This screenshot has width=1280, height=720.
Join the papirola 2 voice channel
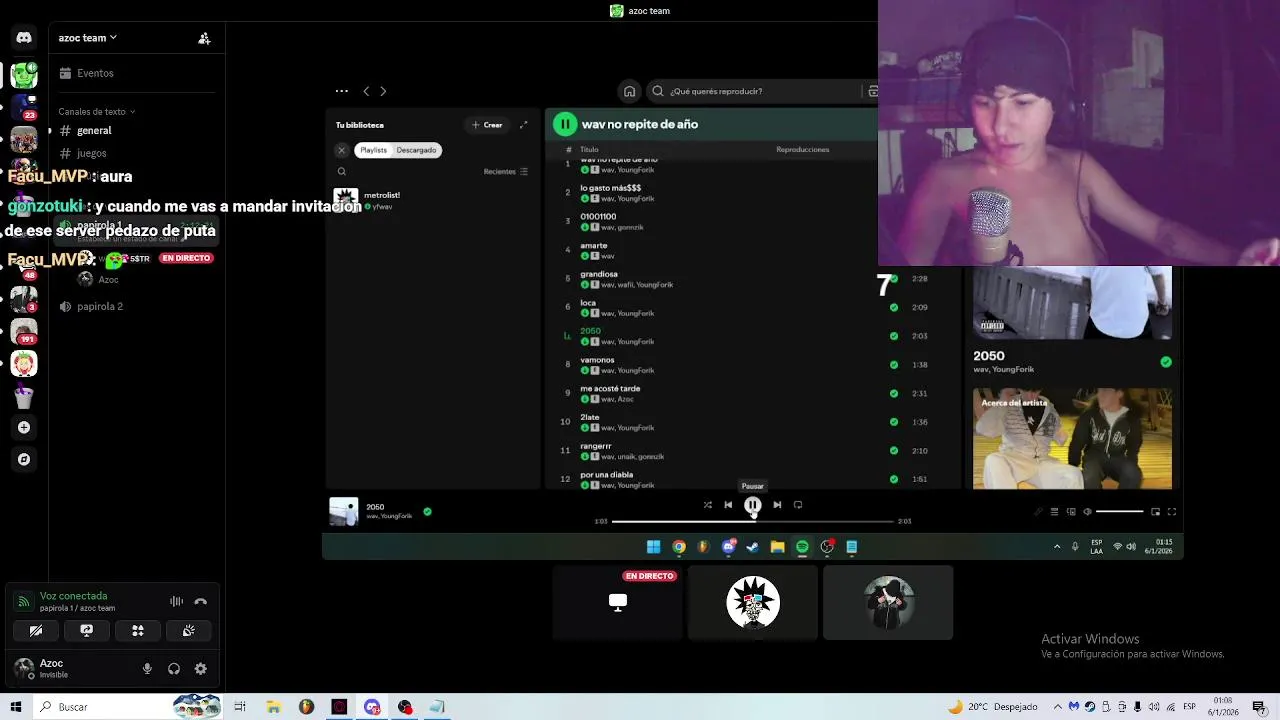pos(92,306)
